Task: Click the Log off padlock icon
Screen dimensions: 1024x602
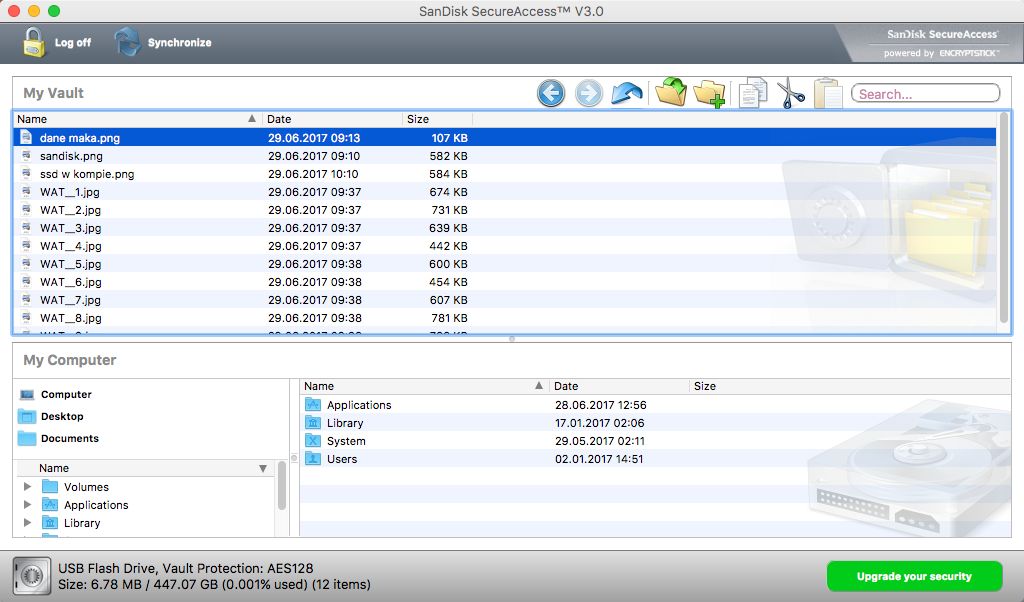Action: point(34,42)
